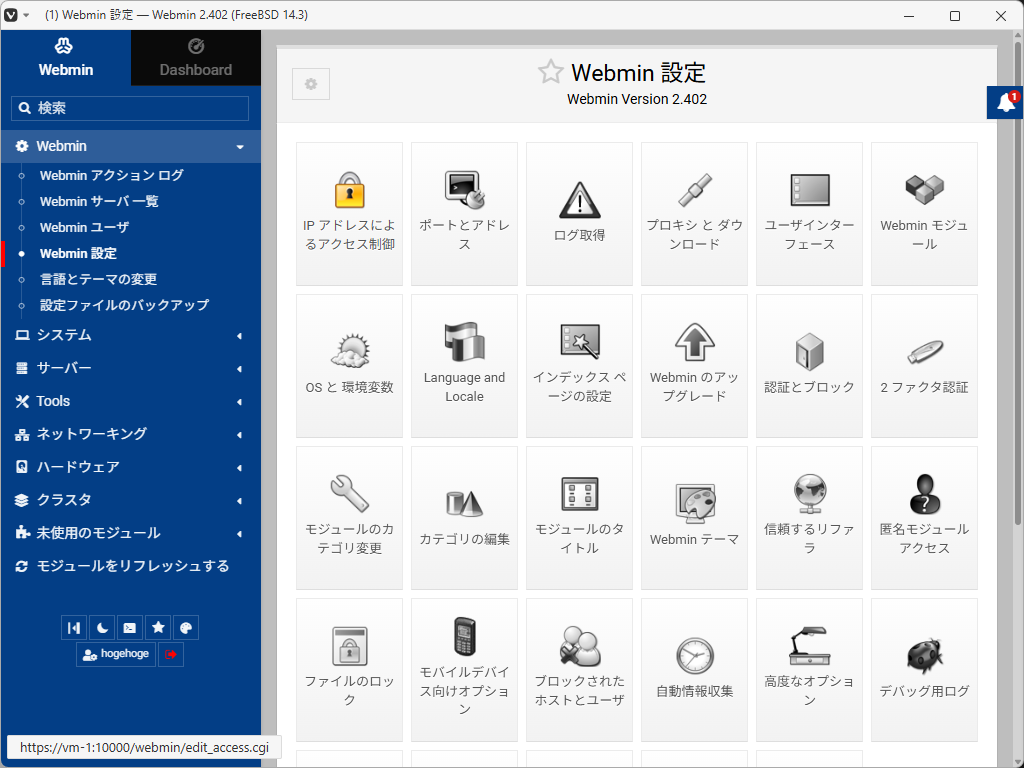Collapse the Webmin category menu
The width and height of the screenshot is (1024, 768).
click(x=131, y=146)
